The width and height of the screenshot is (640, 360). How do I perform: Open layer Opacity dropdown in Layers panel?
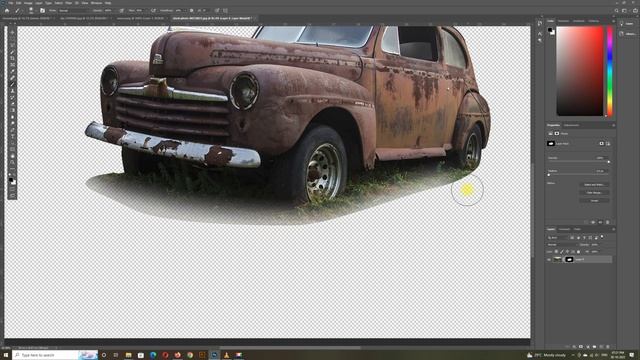tap(597, 244)
